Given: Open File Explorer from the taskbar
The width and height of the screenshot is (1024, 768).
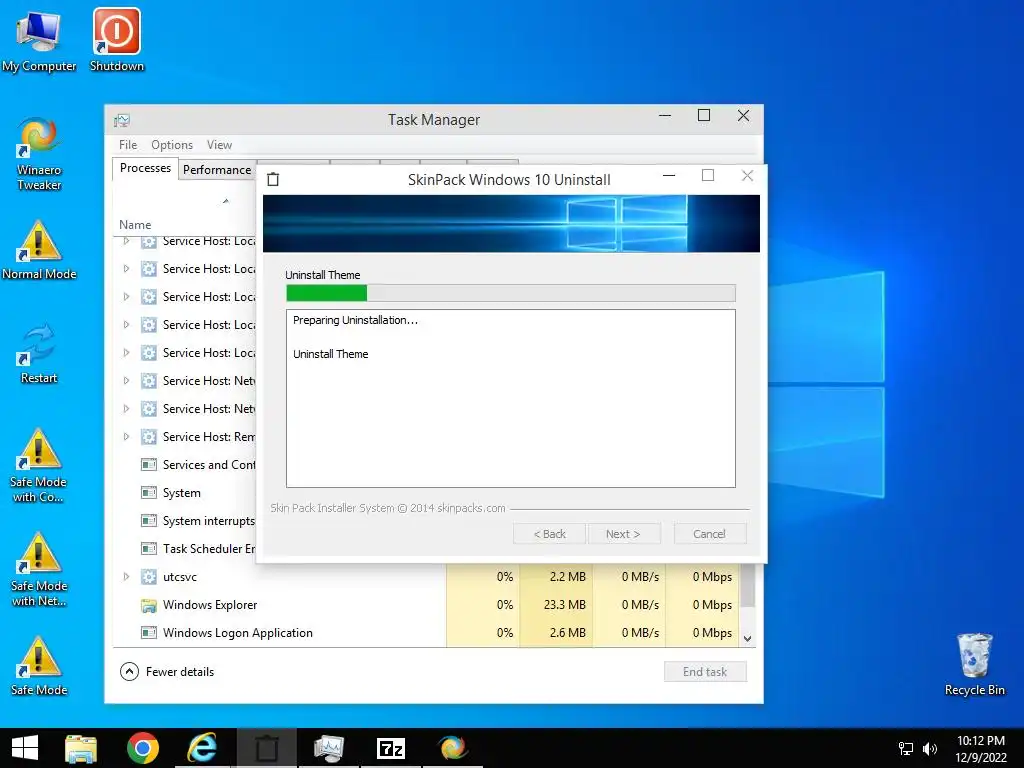Looking at the screenshot, I should pyautogui.click(x=81, y=748).
